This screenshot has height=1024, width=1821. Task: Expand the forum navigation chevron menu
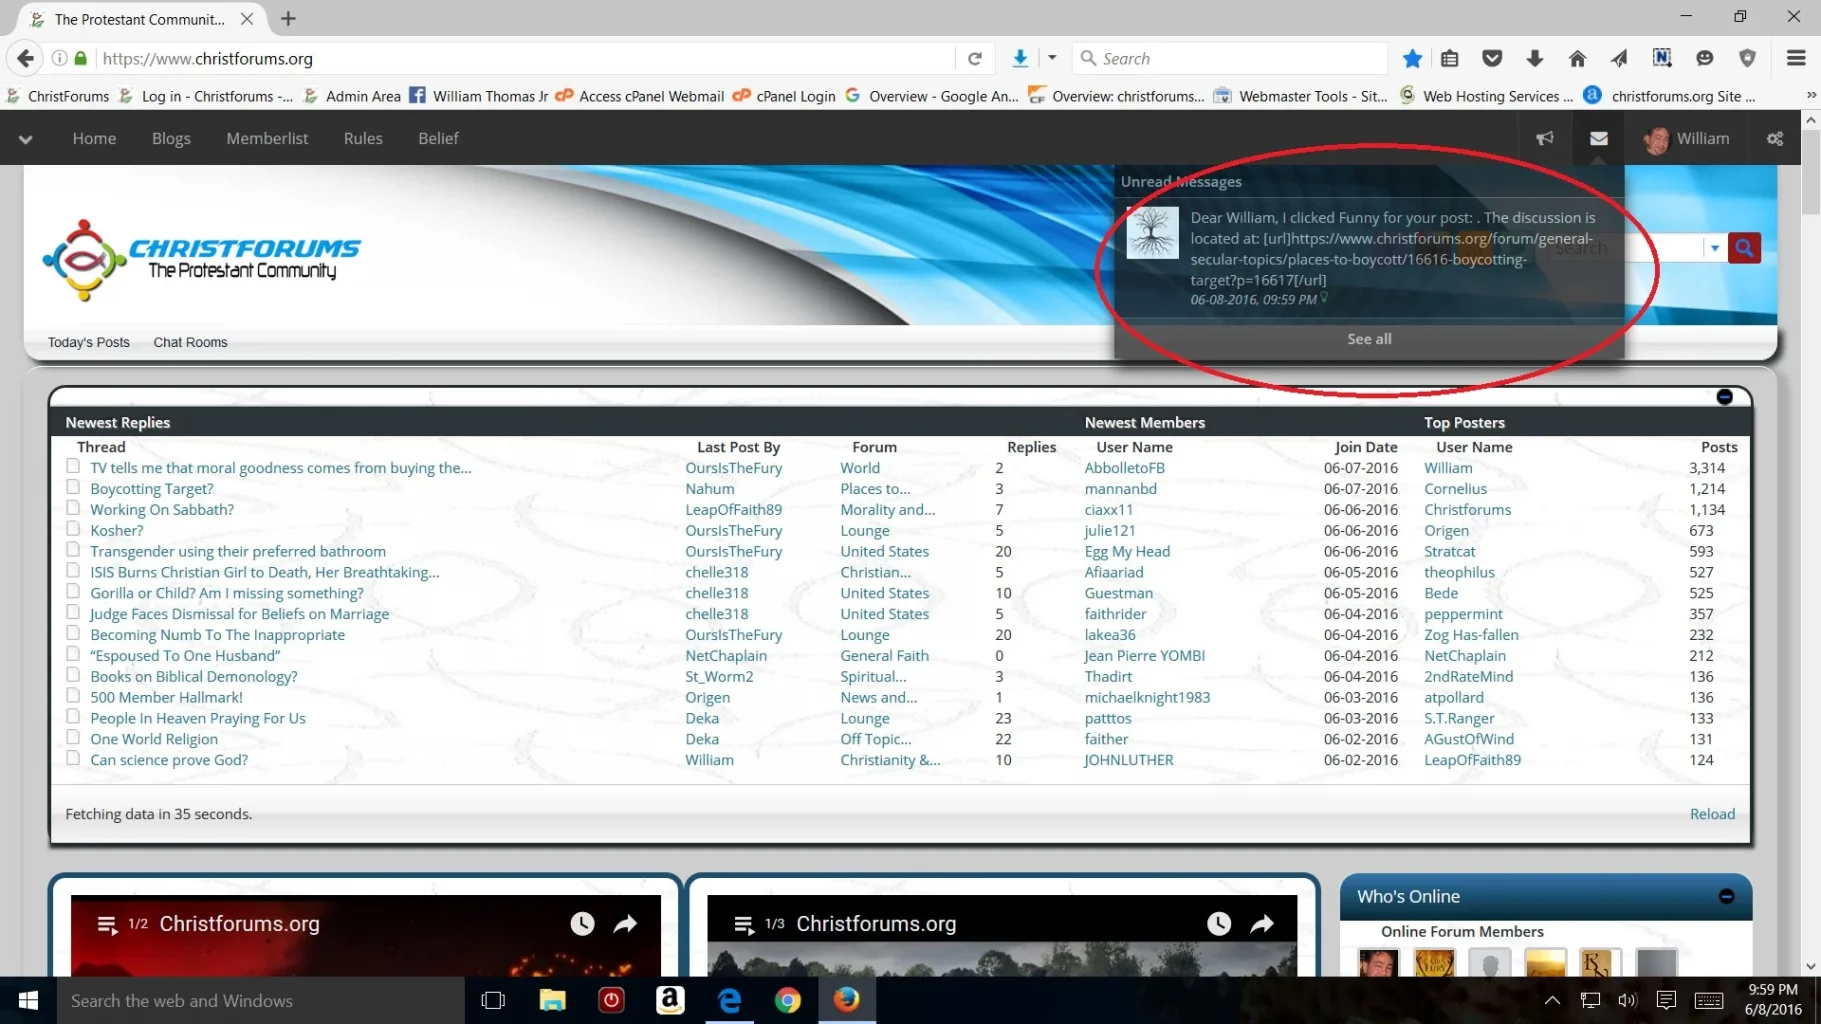coord(26,139)
